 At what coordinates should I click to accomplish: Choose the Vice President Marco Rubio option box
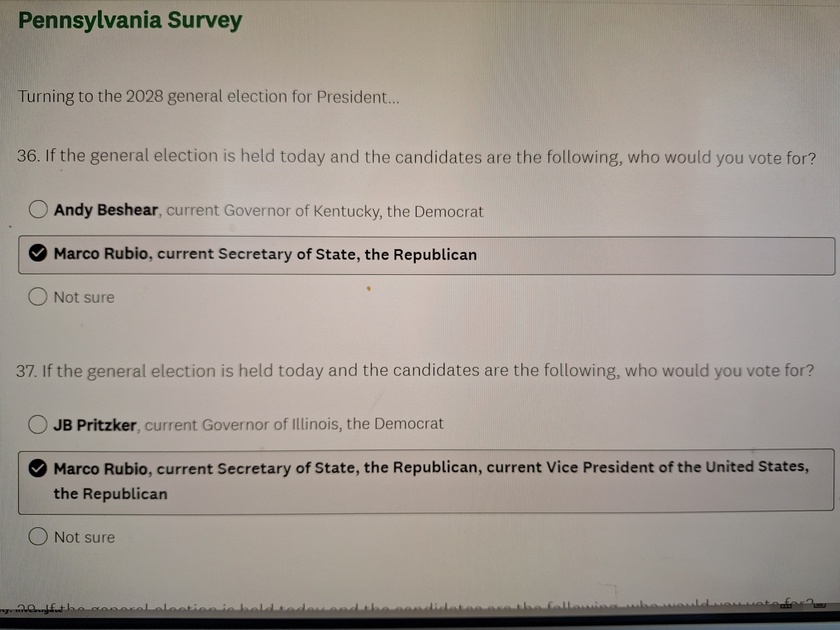point(426,481)
